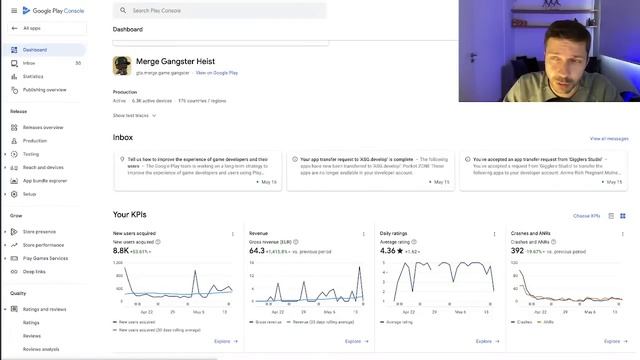Image resolution: width=640 pixels, height=360 pixels.
Task: Click the Inbox sidebar icon
Action: point(14,63)
